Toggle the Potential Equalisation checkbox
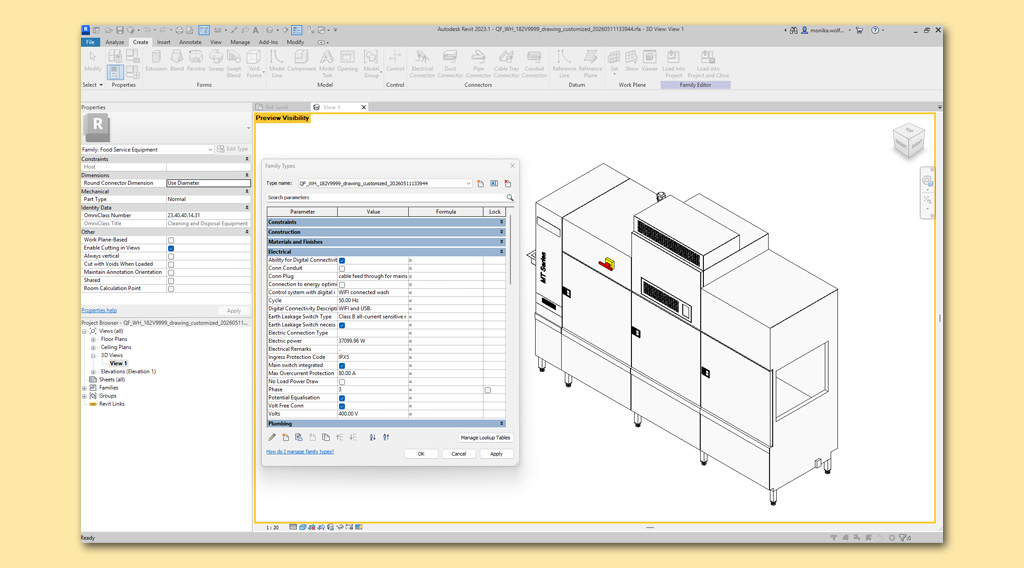Viewport: 1024px width, 568px height. 342,398
